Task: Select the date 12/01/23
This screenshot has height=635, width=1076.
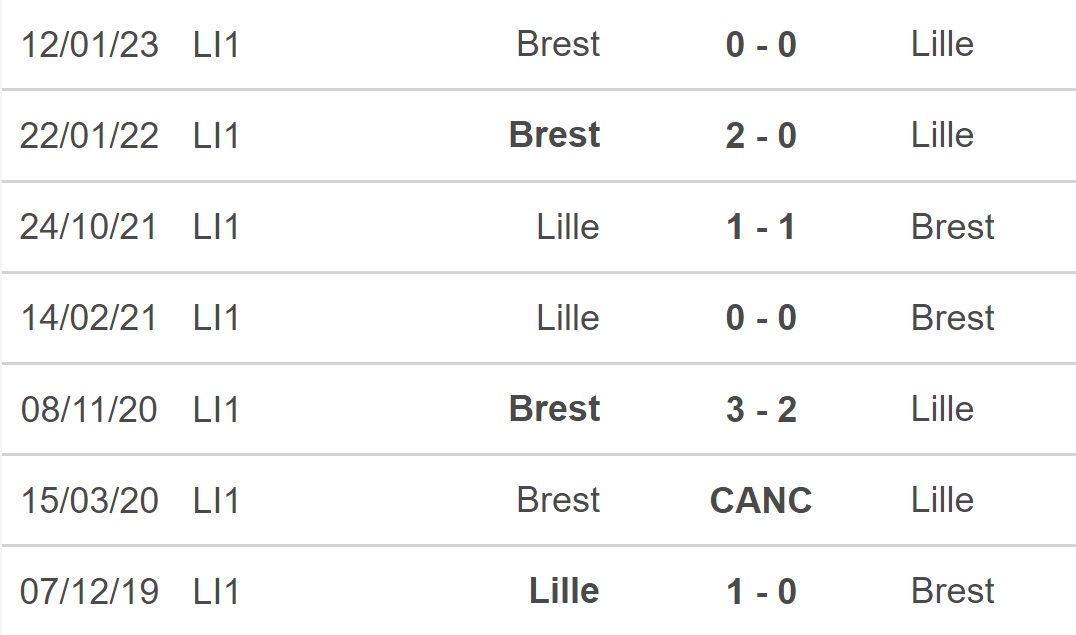Action: click(89, 45)
